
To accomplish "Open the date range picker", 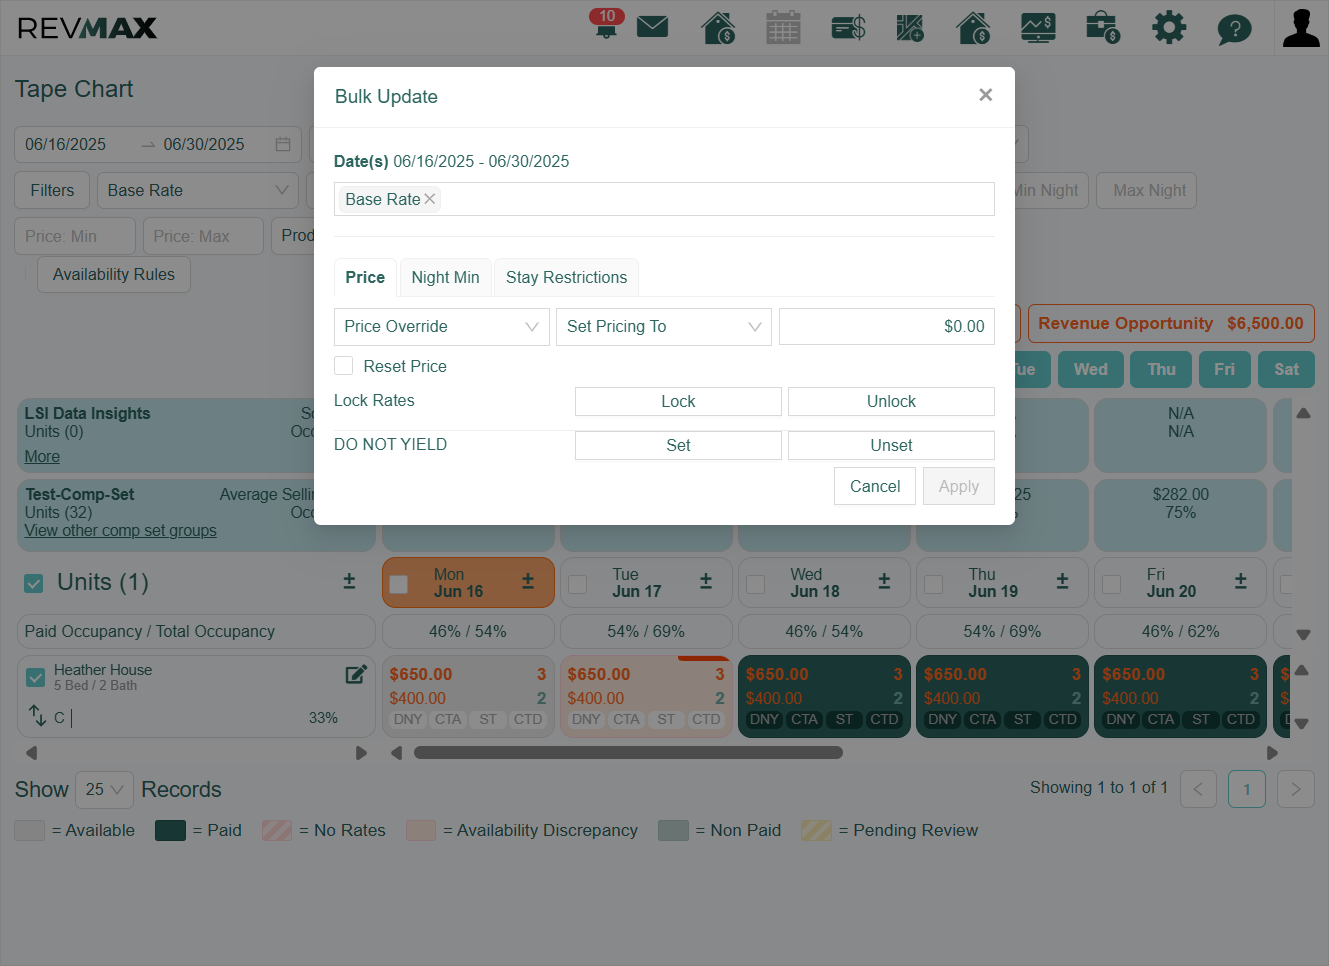I will [158, 145].
